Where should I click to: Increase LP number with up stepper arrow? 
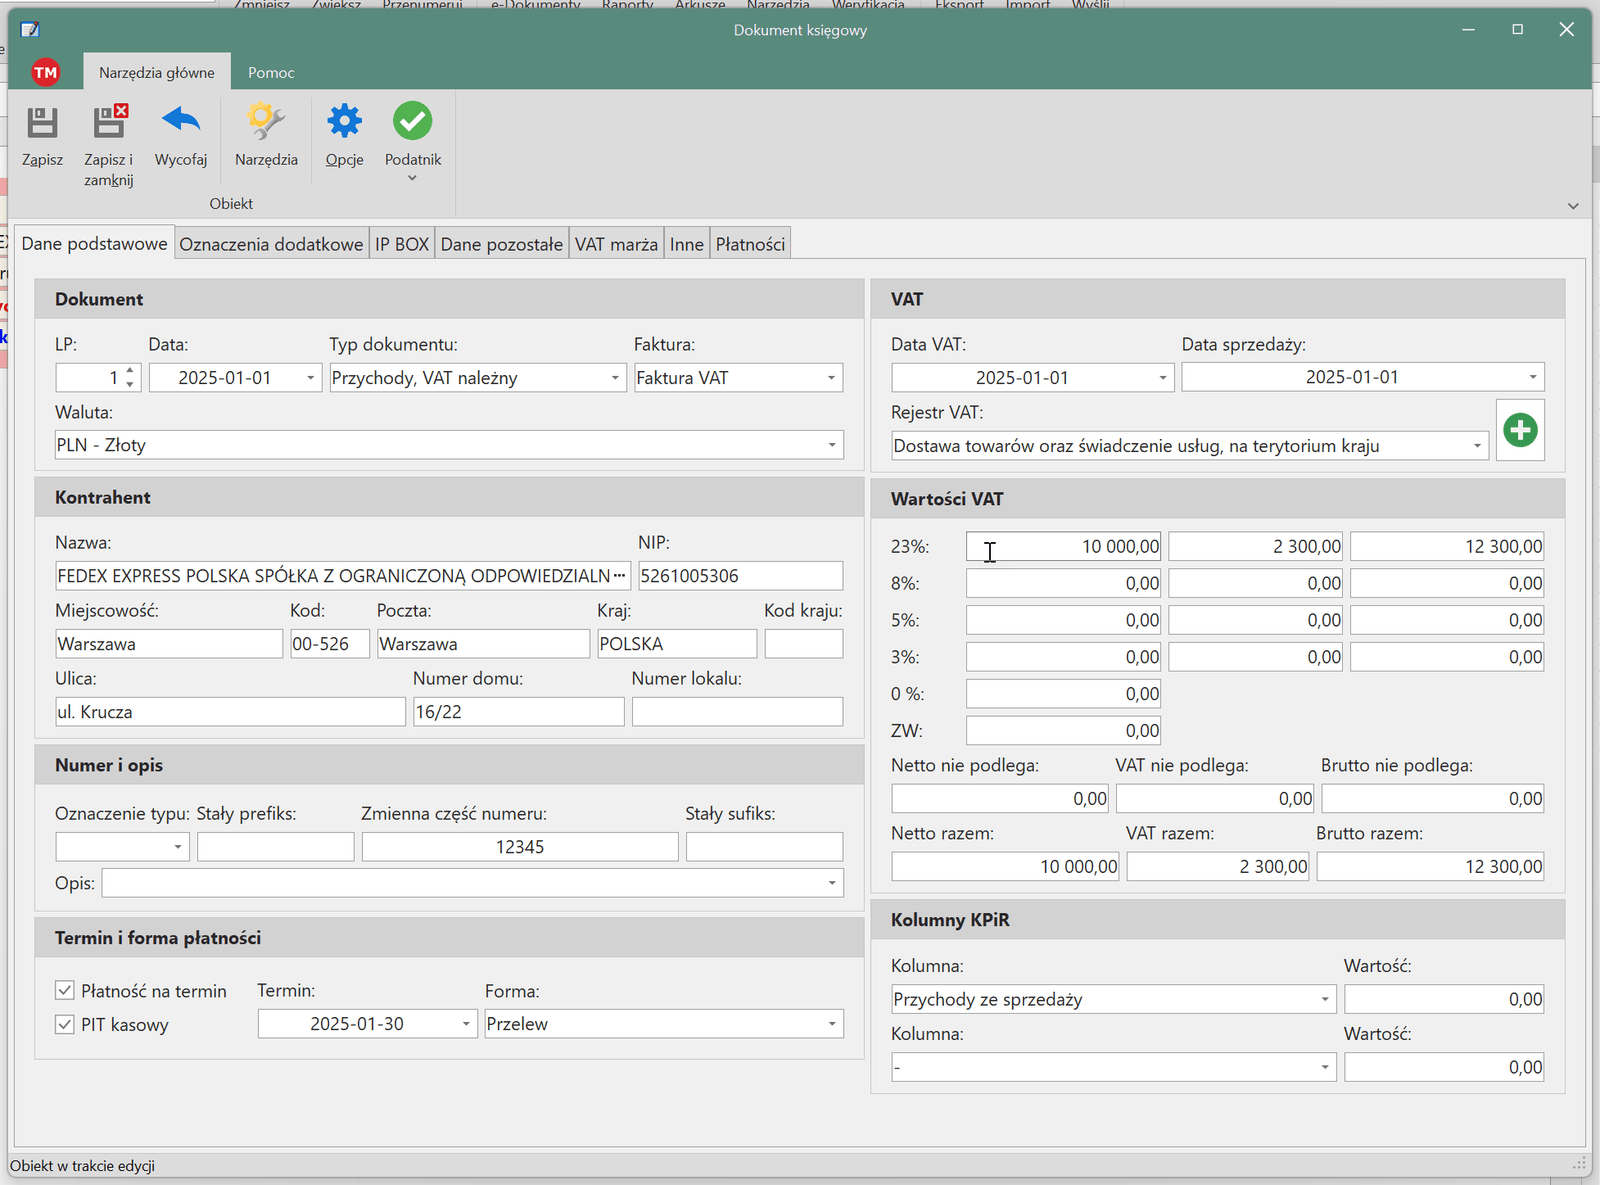(130, 371)
